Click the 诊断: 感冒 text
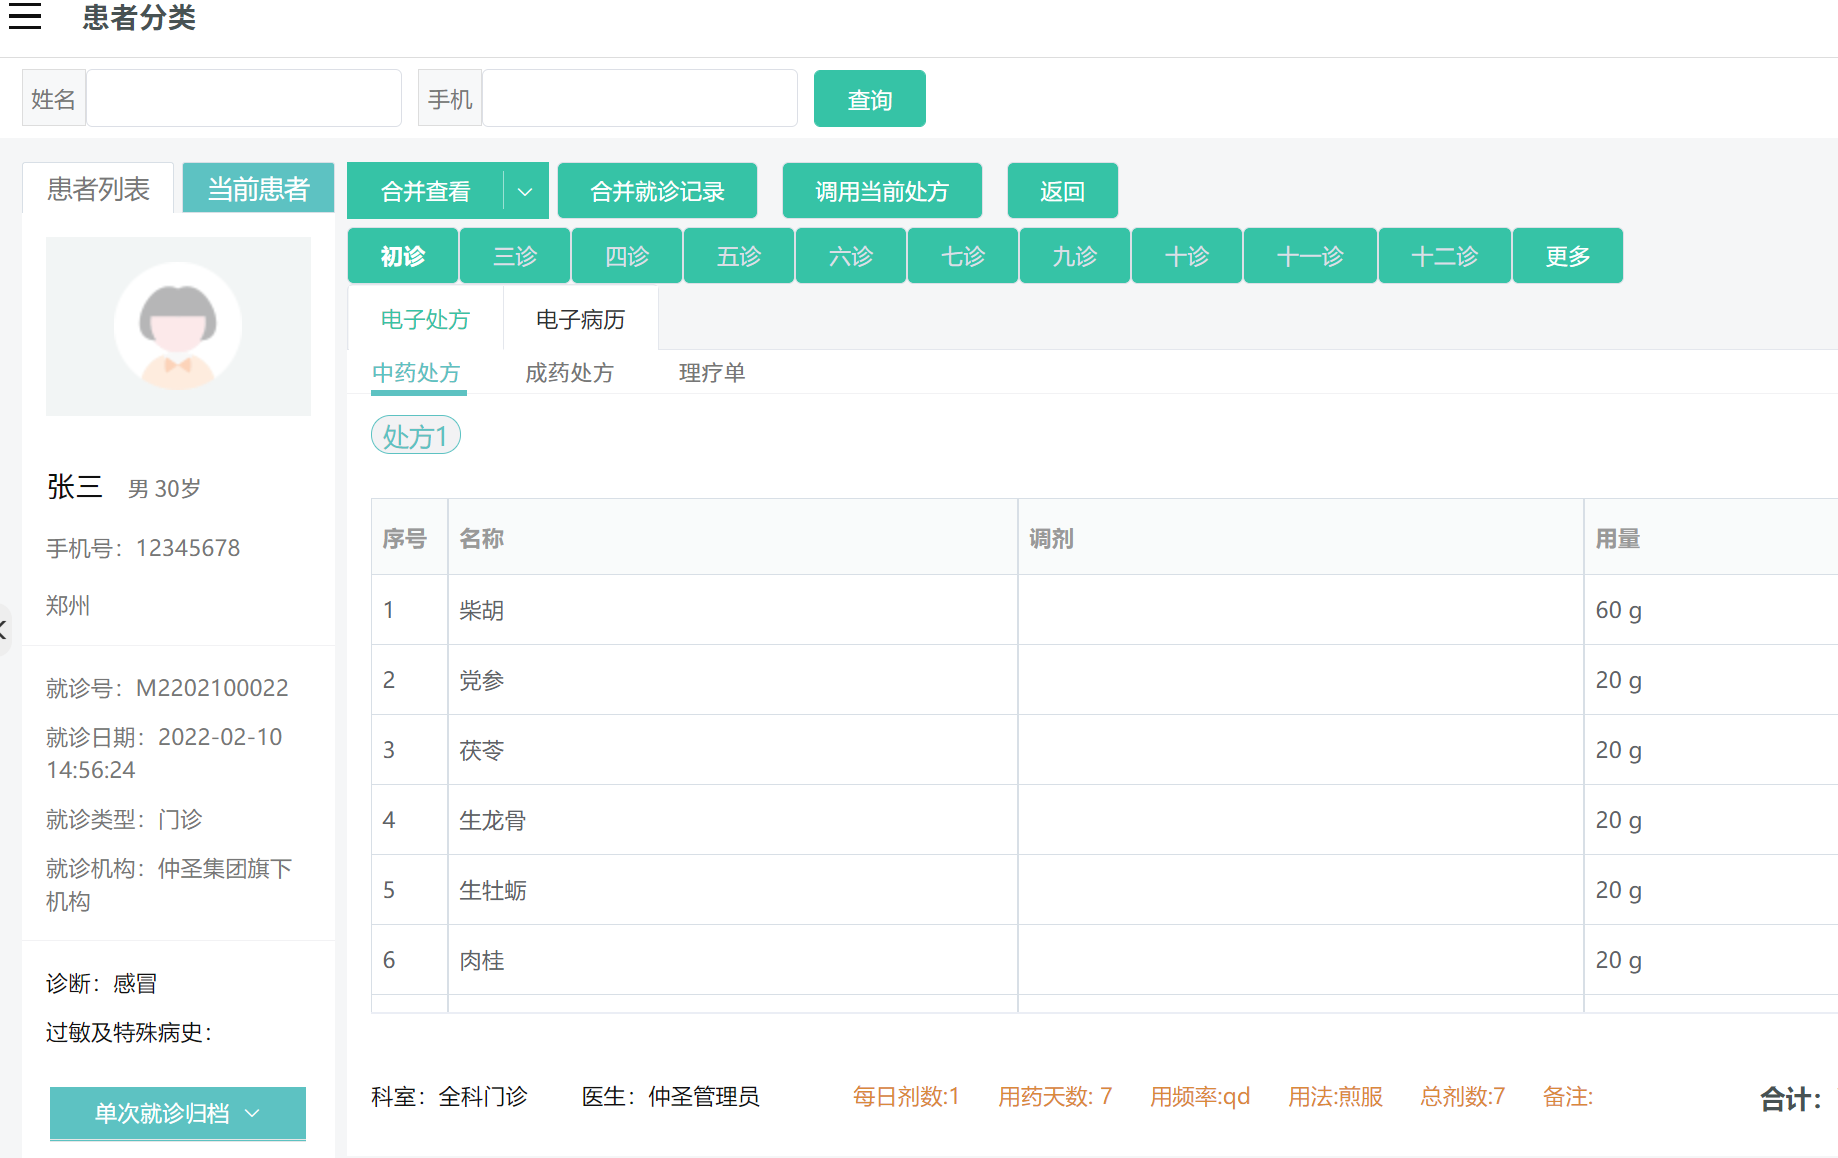 (101, 983)
